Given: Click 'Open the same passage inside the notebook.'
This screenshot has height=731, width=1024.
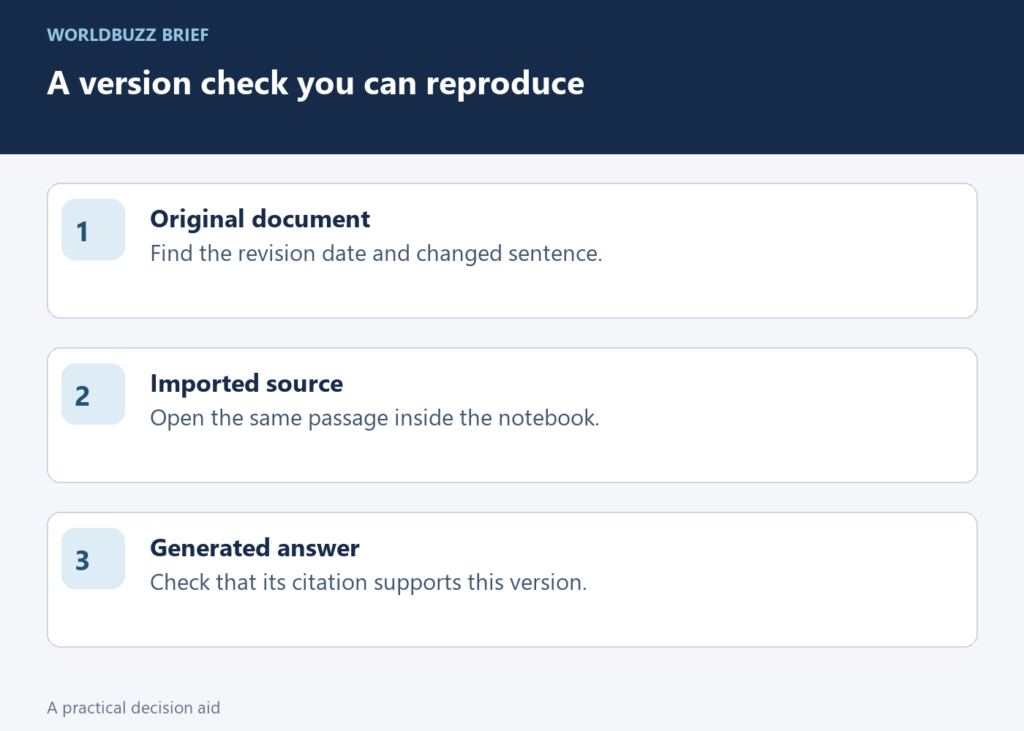Looking at the screenshot, I should pos(374,418).
